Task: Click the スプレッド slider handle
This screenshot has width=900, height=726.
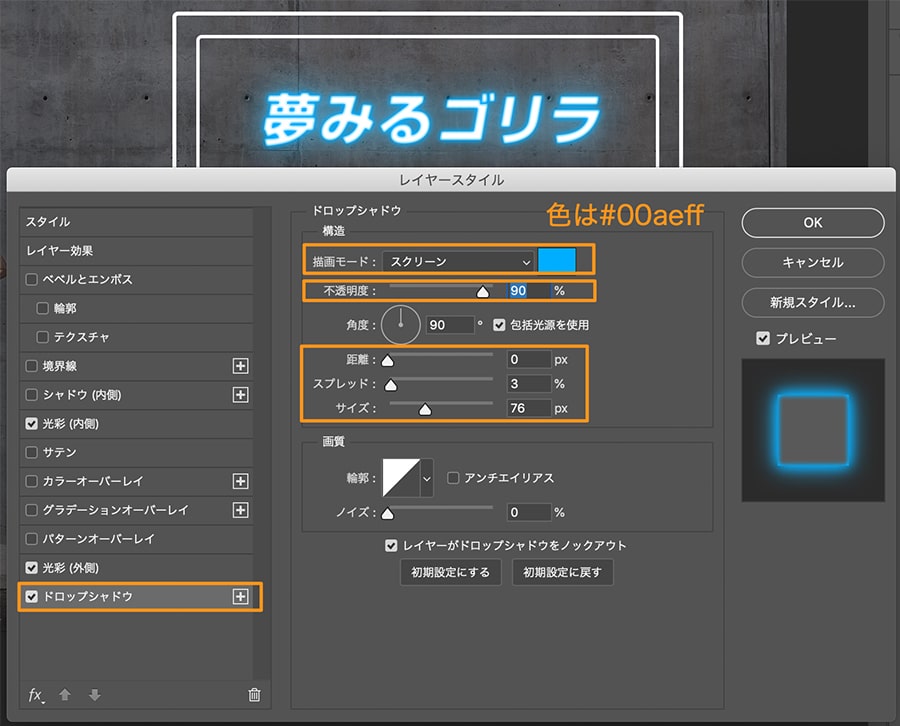Action: pos(391,385)
